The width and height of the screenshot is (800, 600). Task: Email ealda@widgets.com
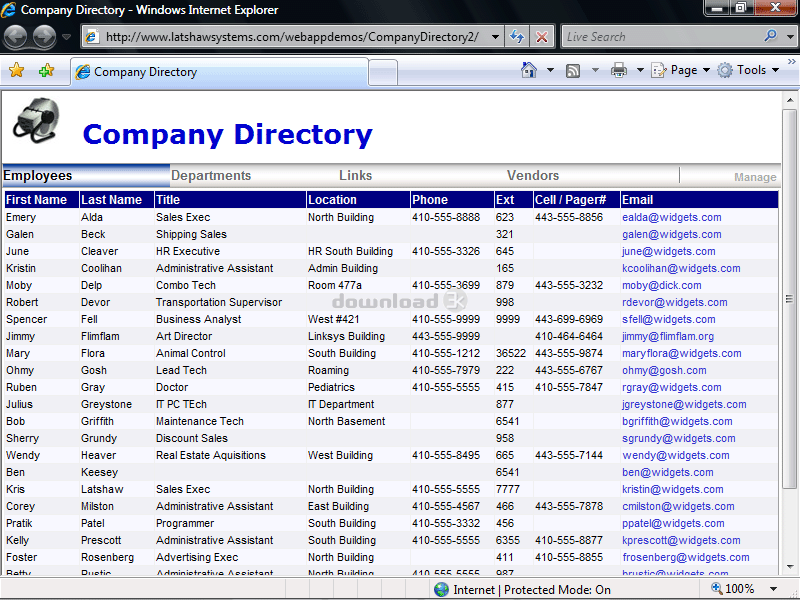pyautogui.click(x=671, y=217)
